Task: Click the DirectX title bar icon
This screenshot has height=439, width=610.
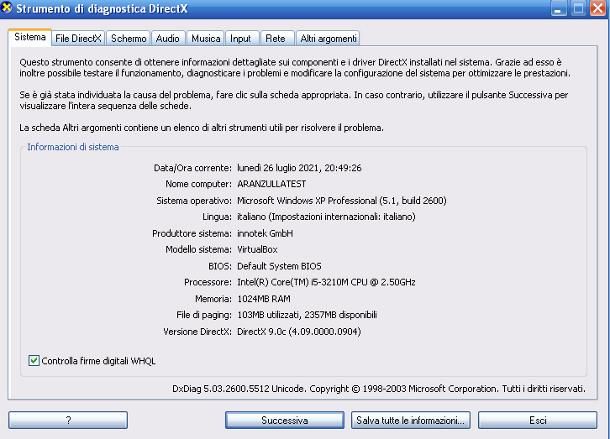Action: pos(6,8)
